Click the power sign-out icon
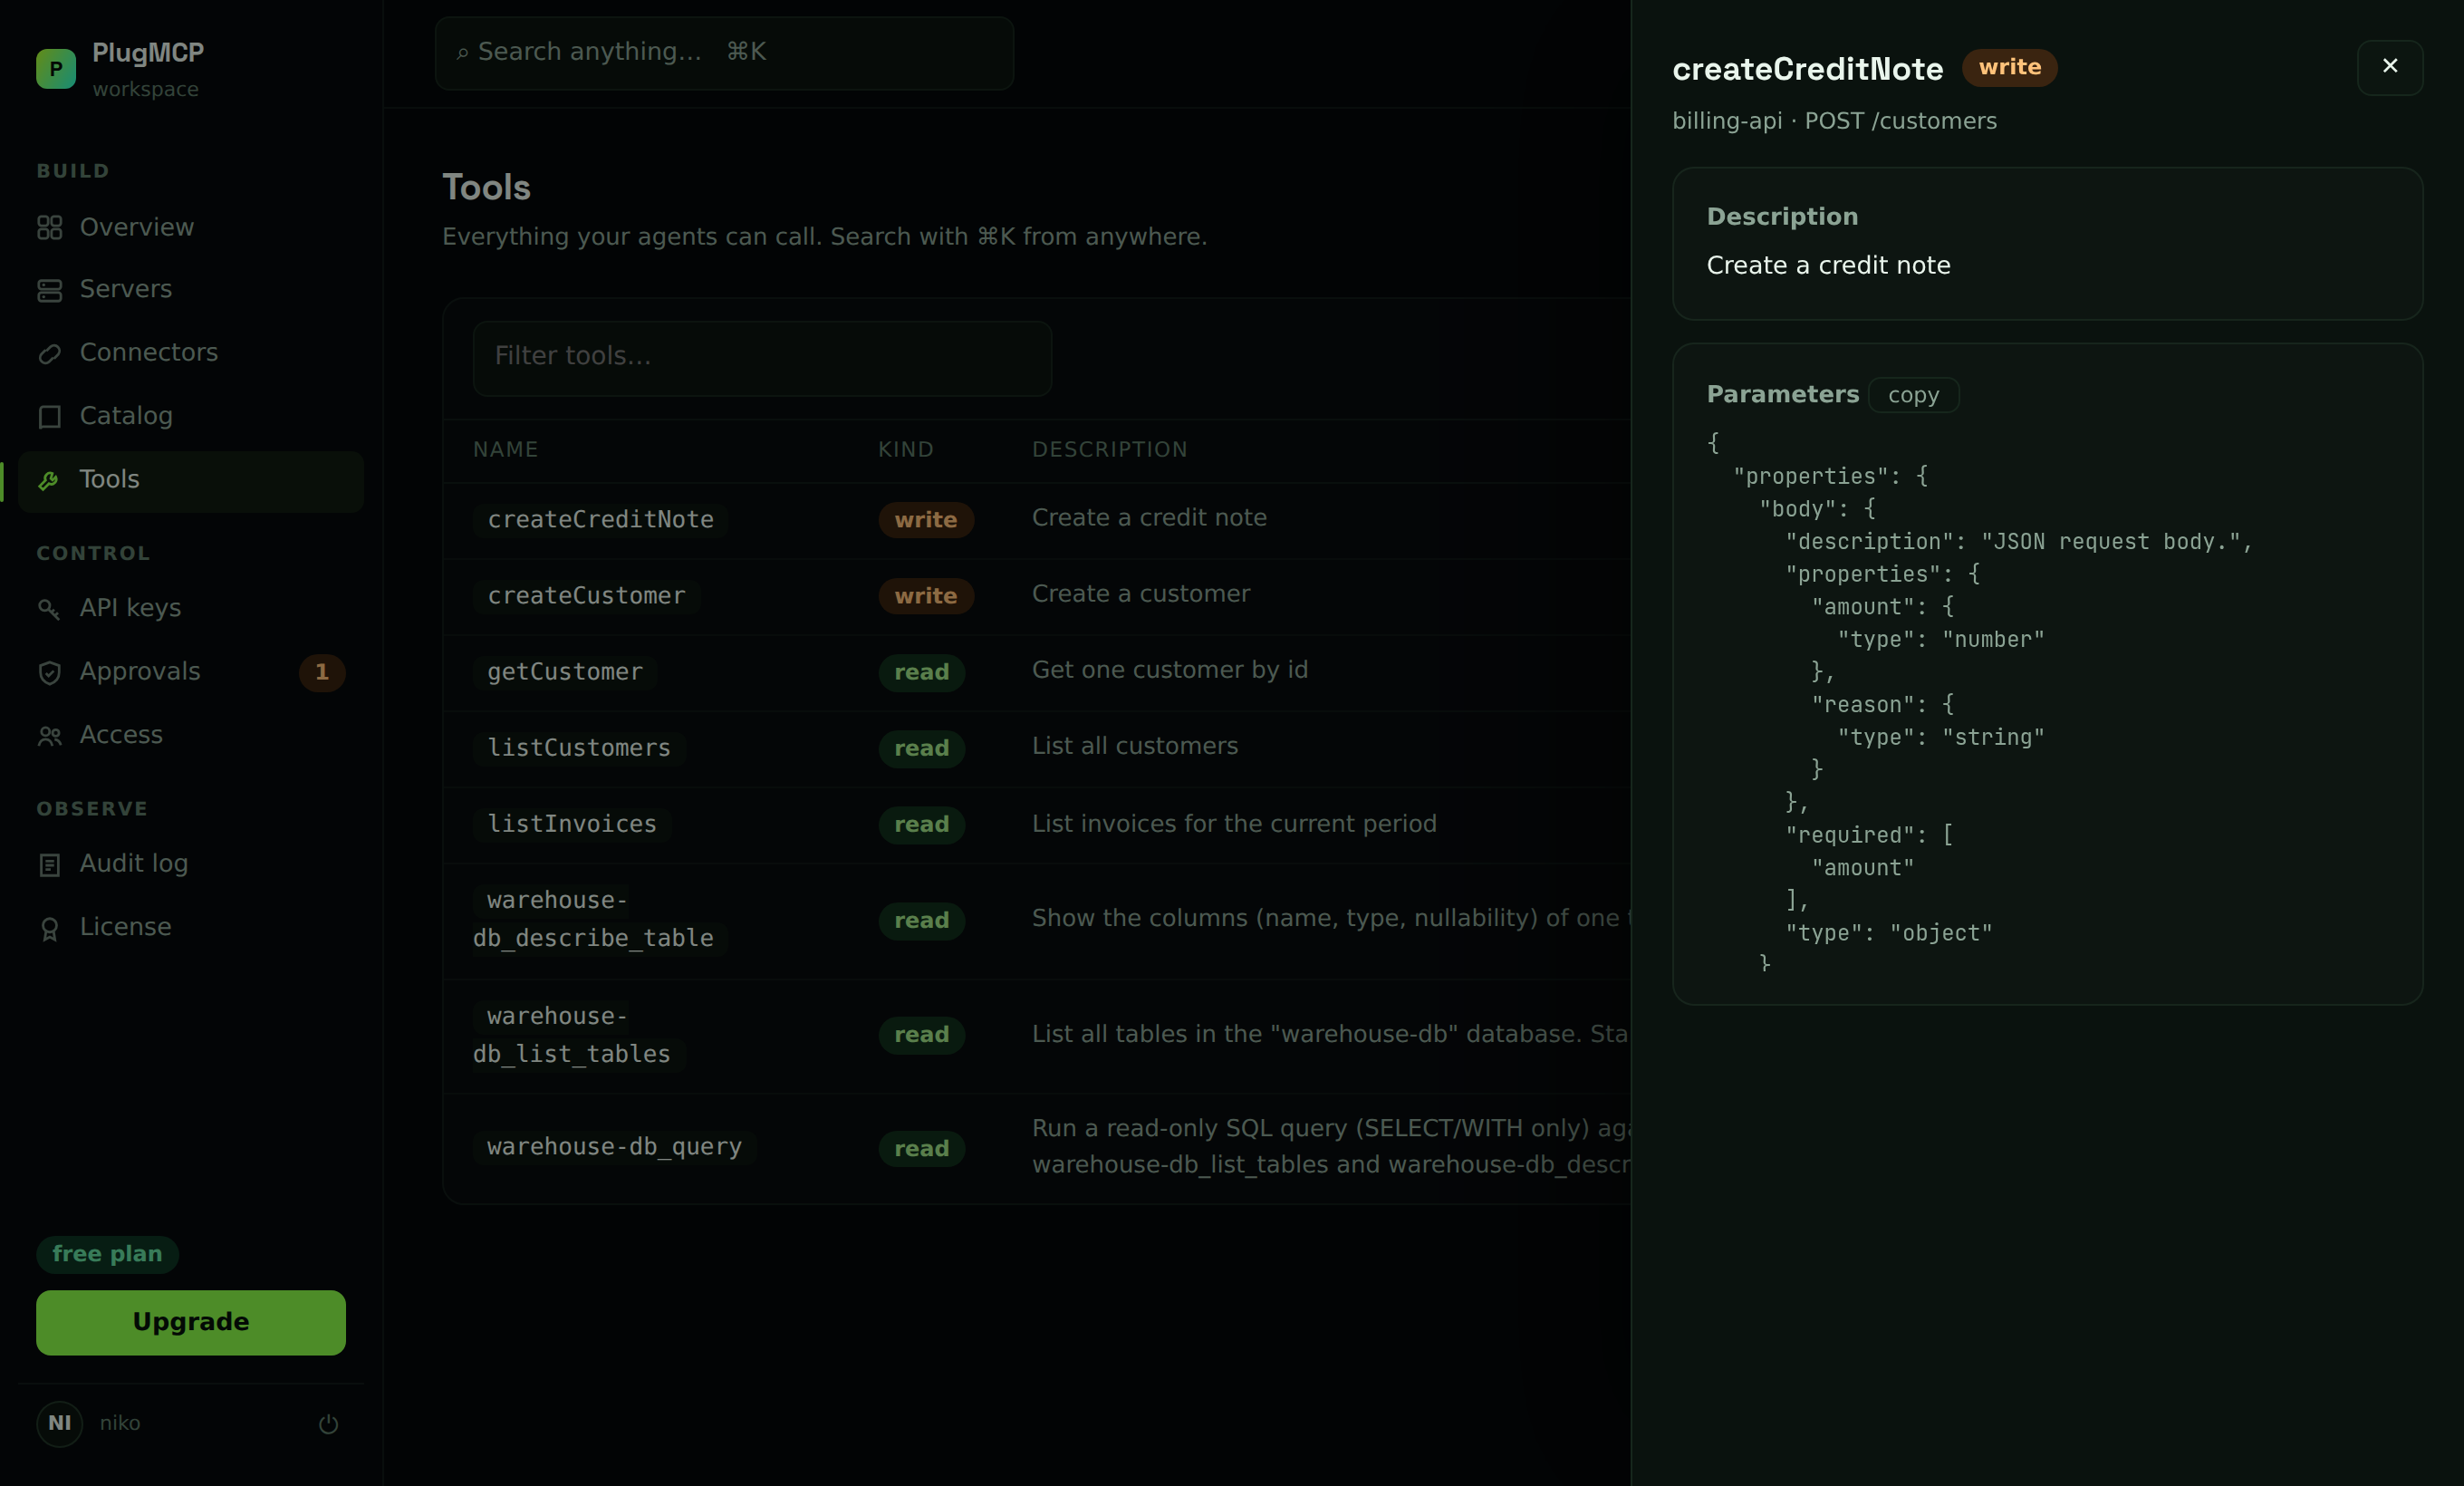 pyautogui.click(x=328, y=1424)
